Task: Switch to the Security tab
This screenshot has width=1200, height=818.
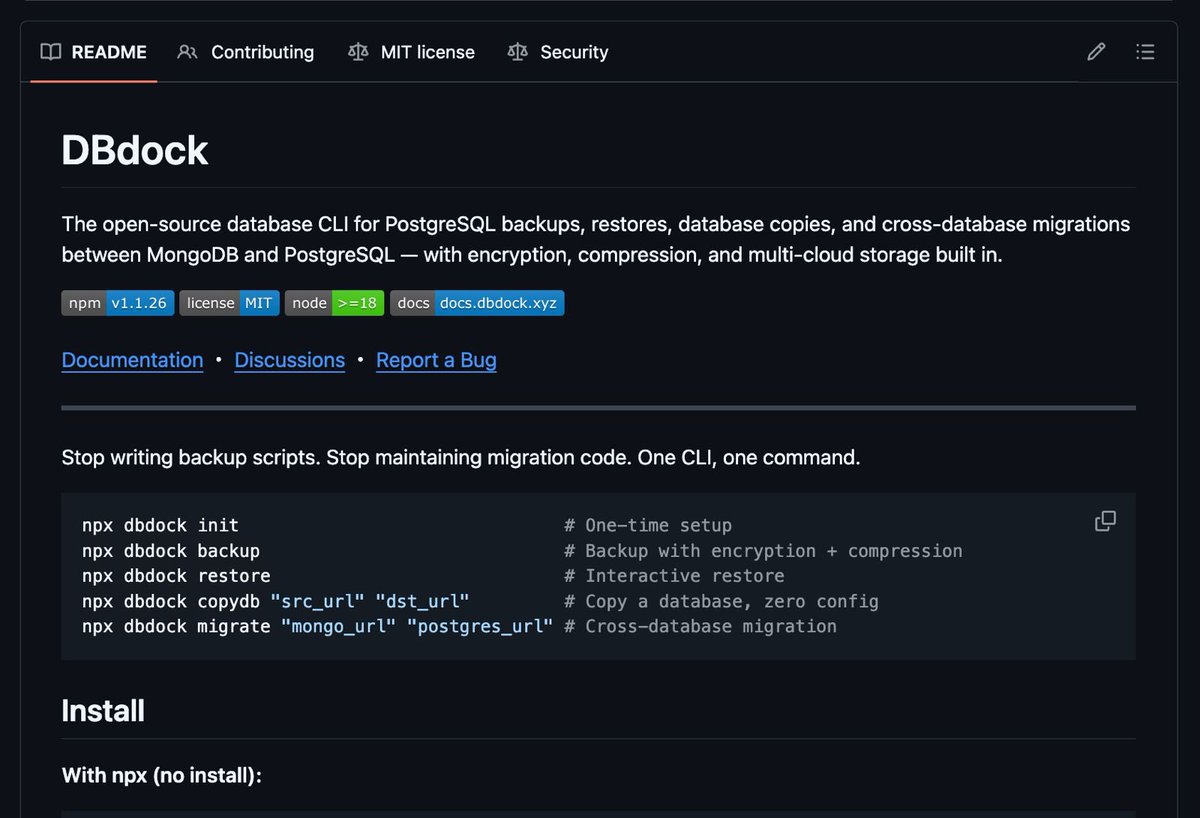Action: click(557, 52)
